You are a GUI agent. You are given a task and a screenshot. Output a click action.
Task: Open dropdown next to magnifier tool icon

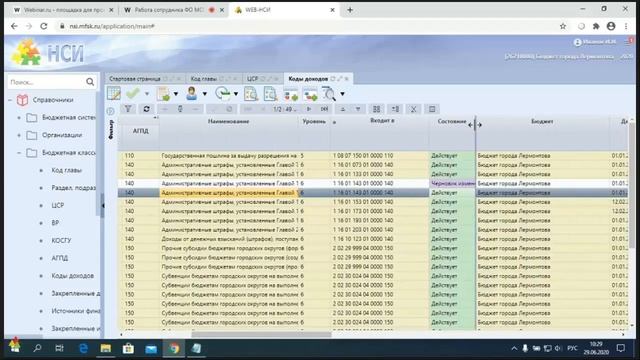[342, 94]
